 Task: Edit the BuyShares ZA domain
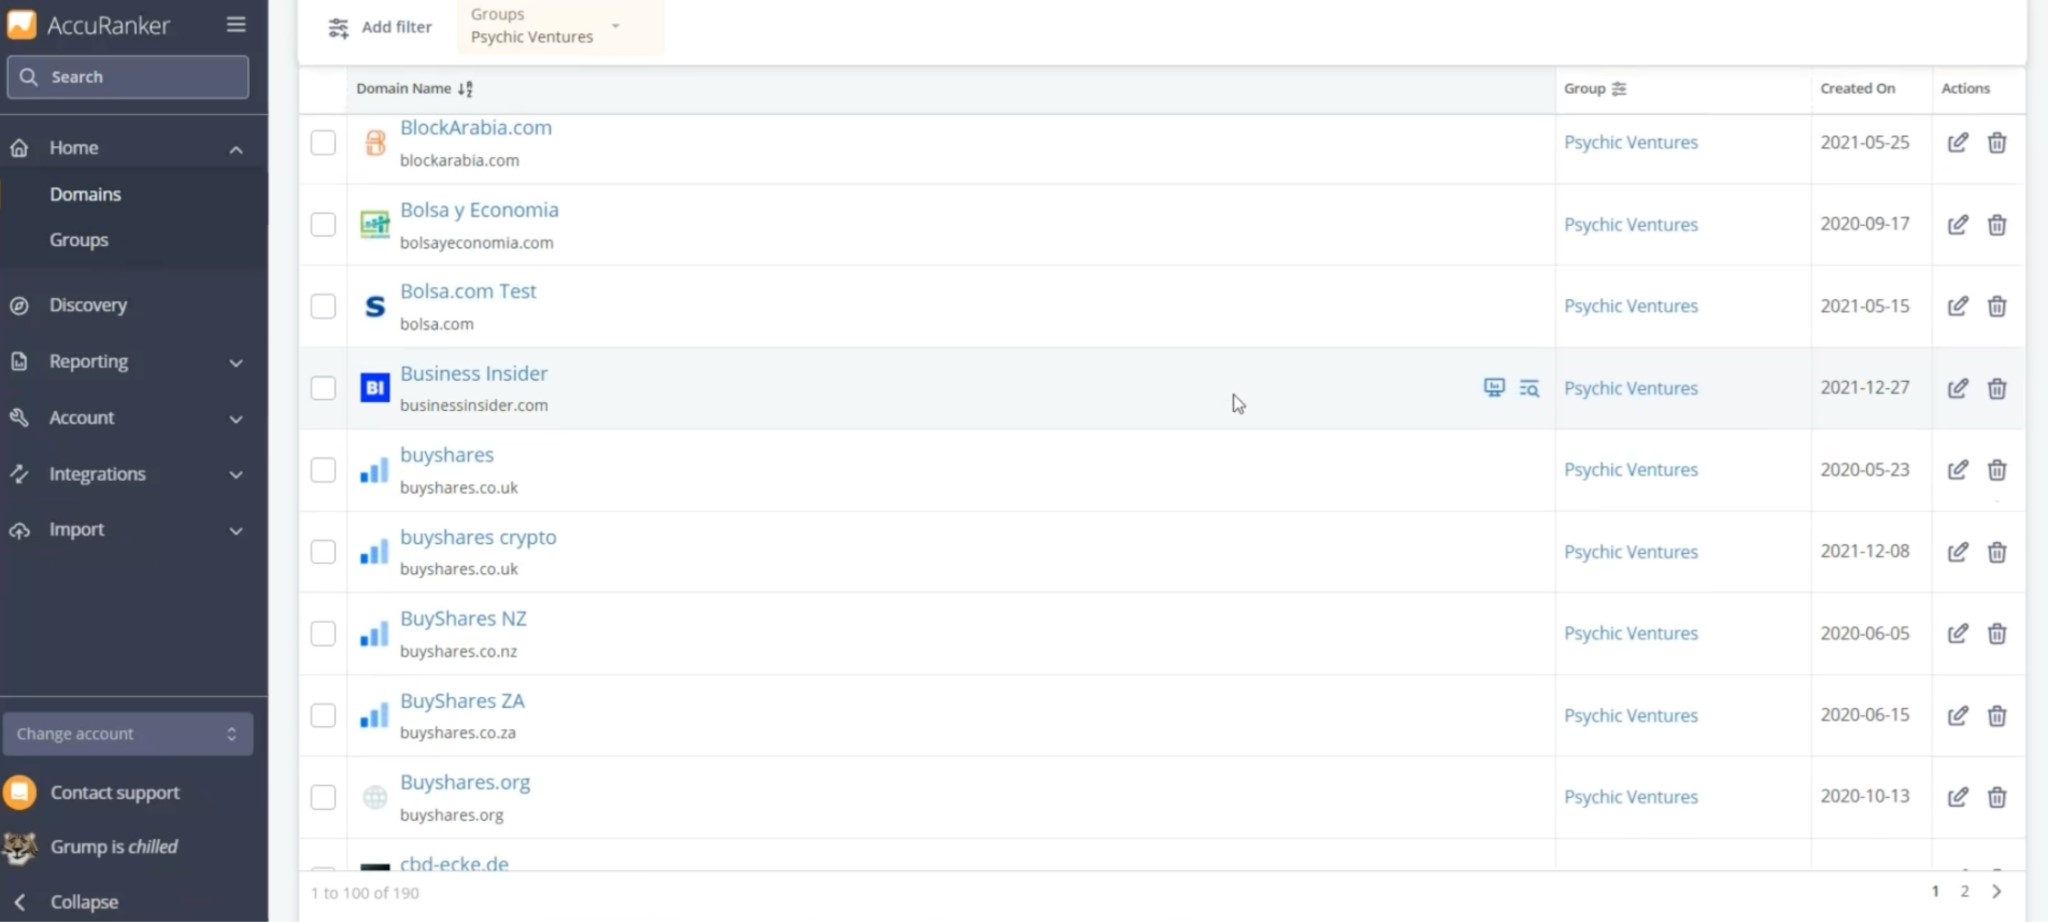1957,715
